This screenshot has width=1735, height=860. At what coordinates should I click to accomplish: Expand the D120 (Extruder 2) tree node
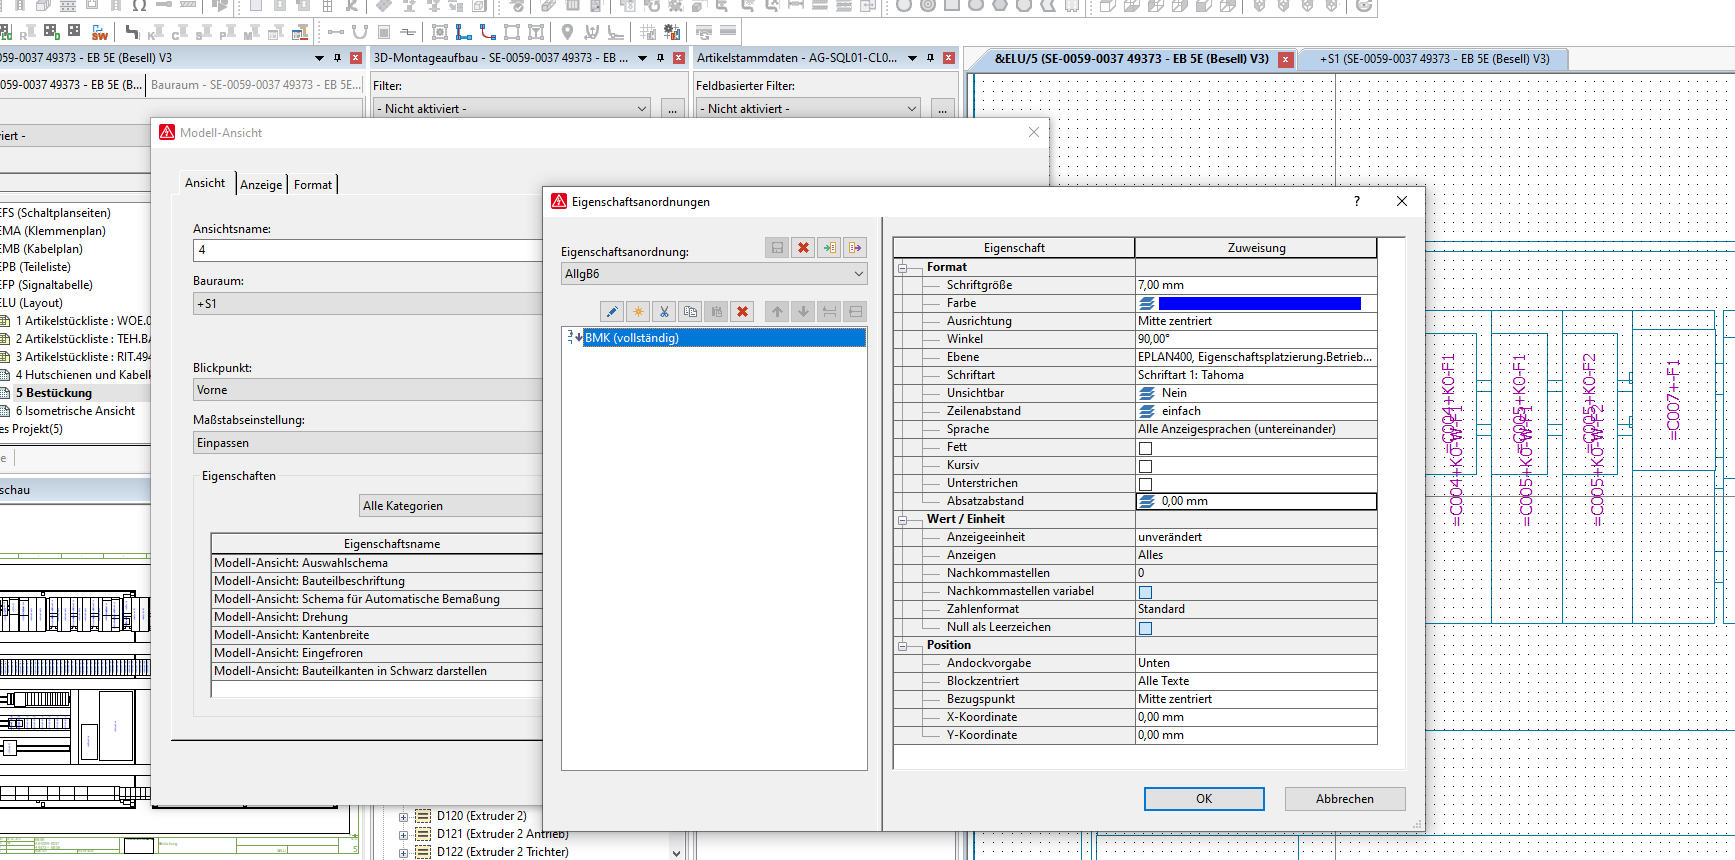point(404,817)
